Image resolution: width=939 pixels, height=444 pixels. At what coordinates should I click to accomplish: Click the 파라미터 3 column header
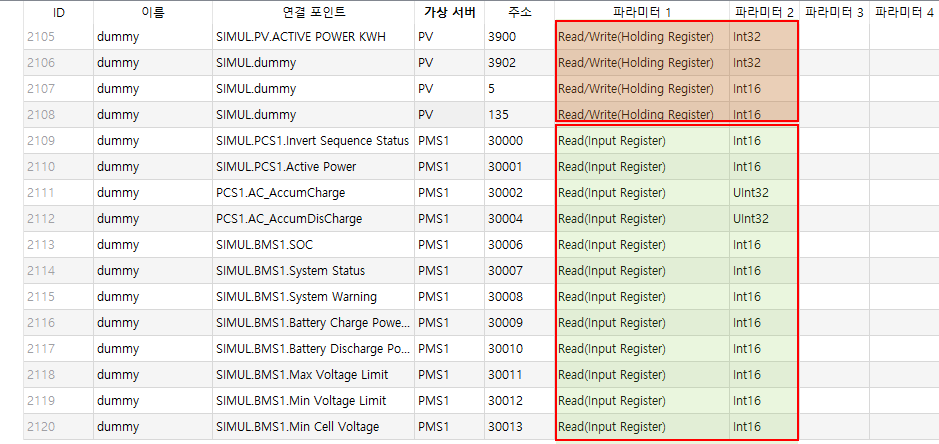pyautogui.click(x=834, y=12)
